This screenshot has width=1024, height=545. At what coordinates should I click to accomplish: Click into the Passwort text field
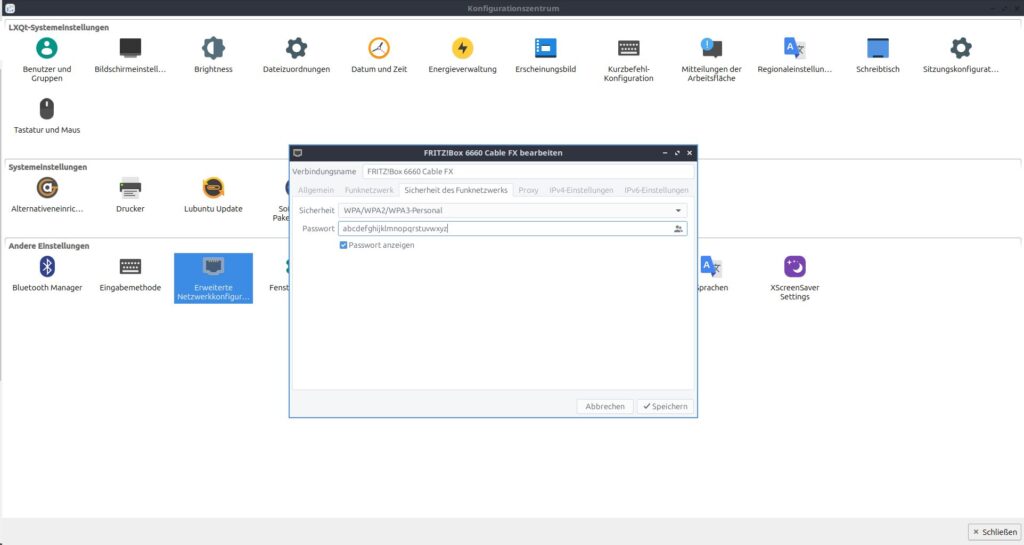pyautogui.click(x=500, y=229)
